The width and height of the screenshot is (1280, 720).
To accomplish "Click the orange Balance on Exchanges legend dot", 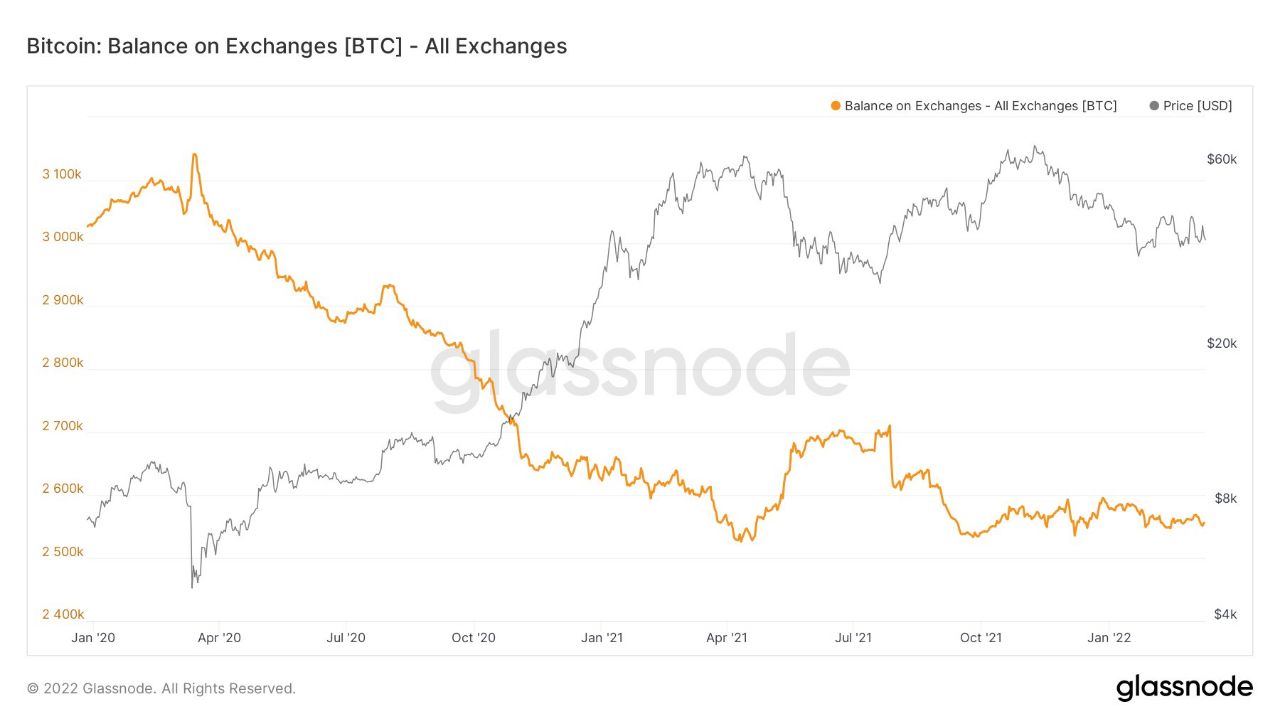I will (836, 106).
